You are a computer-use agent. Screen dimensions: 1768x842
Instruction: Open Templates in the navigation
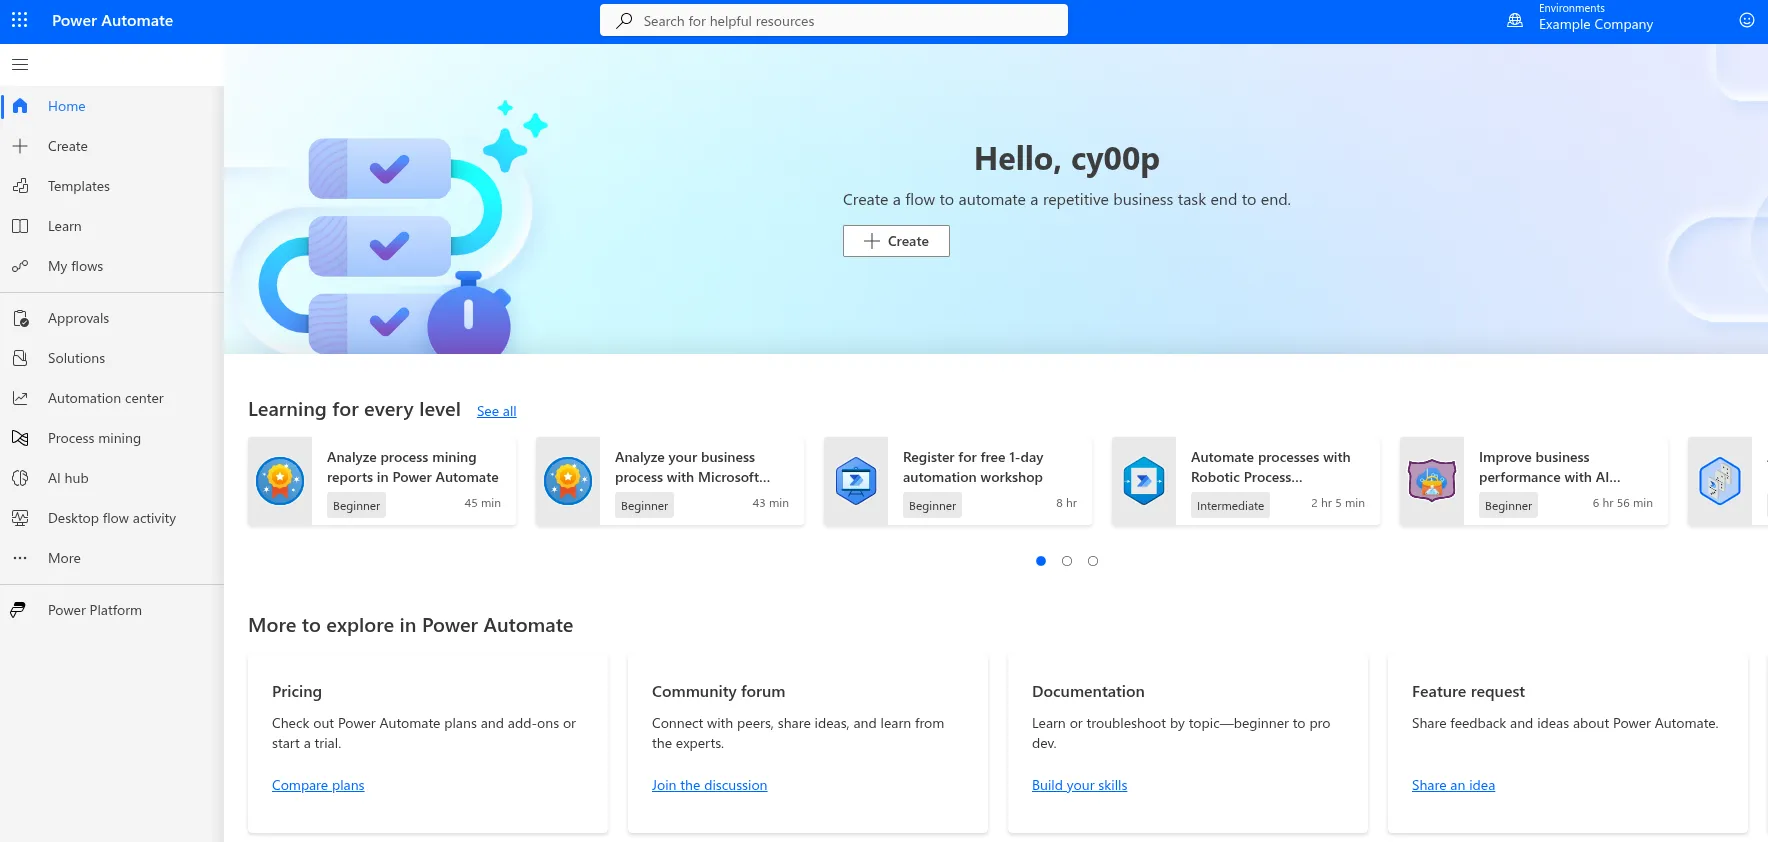tap(79, 186)
